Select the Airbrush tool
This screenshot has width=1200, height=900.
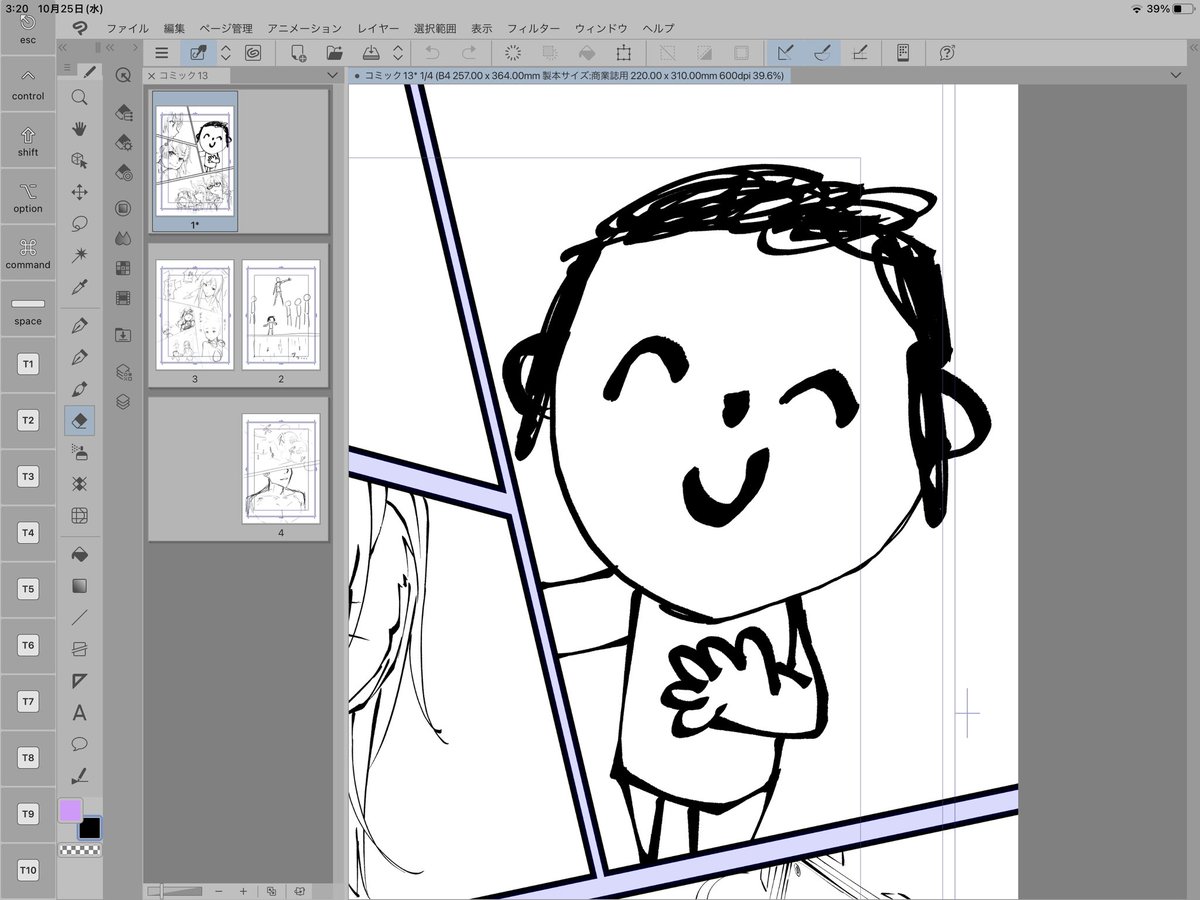point(79,453)
